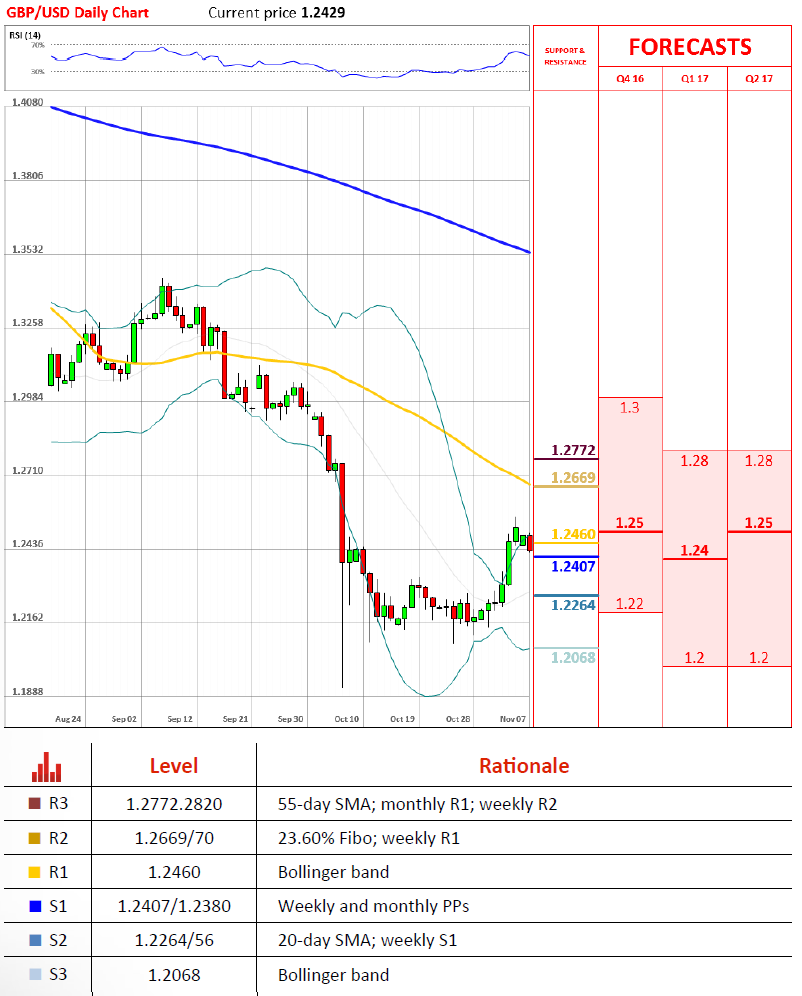Click the 1.2068 level cell in table
The image size is (802, 996).
[x=174, y=975]
